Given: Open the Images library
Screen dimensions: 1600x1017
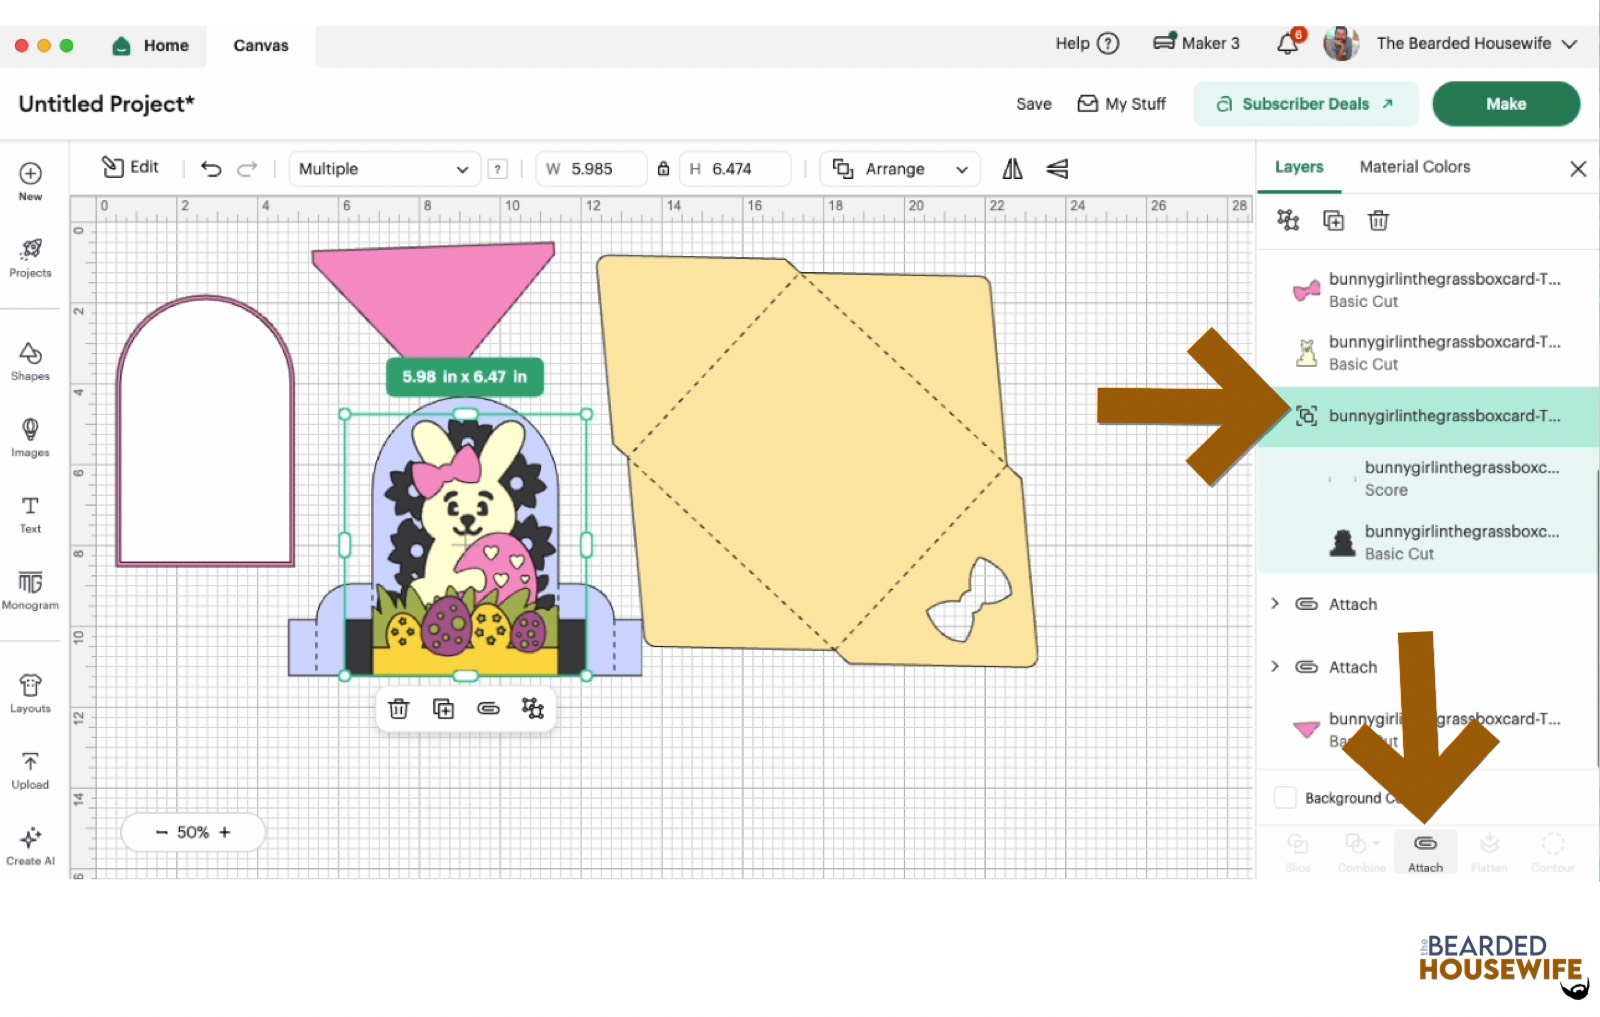Looking at the screenshot, I should click(x=30, y=437).
